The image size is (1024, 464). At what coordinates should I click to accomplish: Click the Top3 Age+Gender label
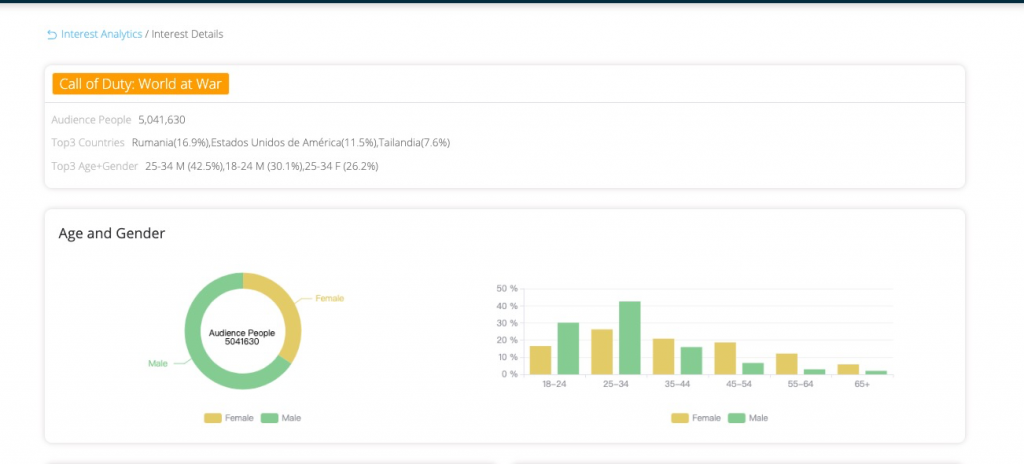pyautogui.click(x=95, y=167)
